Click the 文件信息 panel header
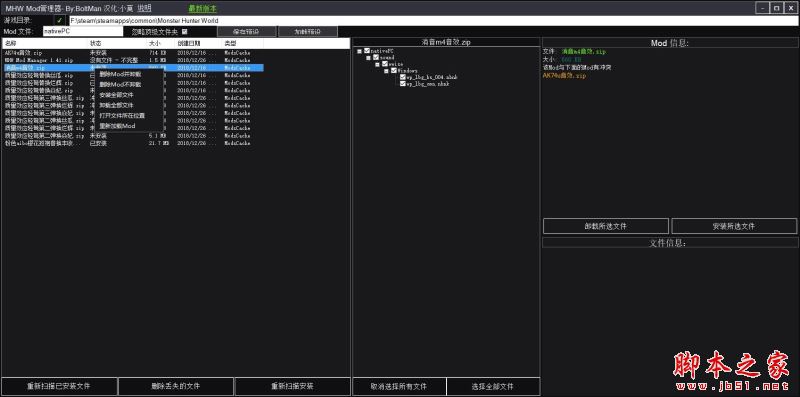 pos(669,242)
